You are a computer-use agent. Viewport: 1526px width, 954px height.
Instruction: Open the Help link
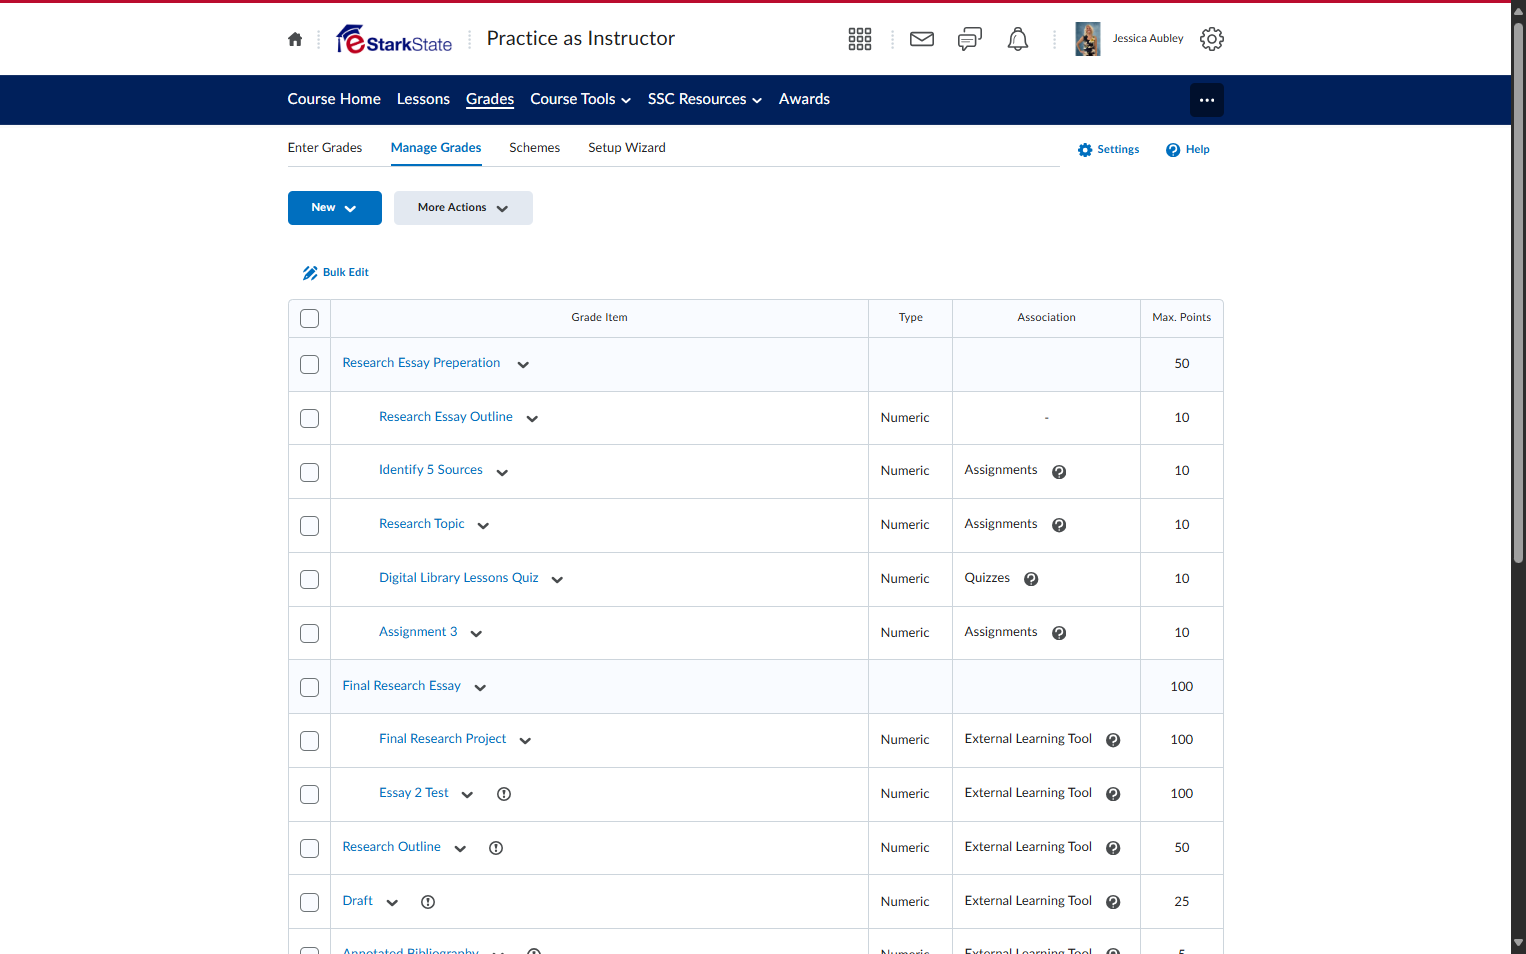tap(1188, 150)
